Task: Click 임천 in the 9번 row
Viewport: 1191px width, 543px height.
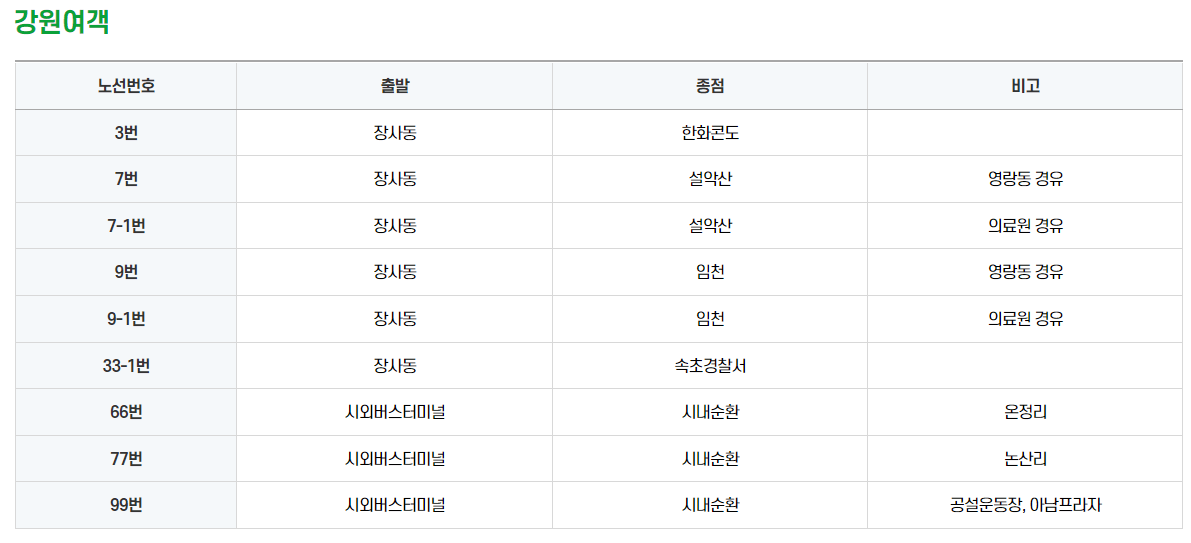Action: coord(710,272)
